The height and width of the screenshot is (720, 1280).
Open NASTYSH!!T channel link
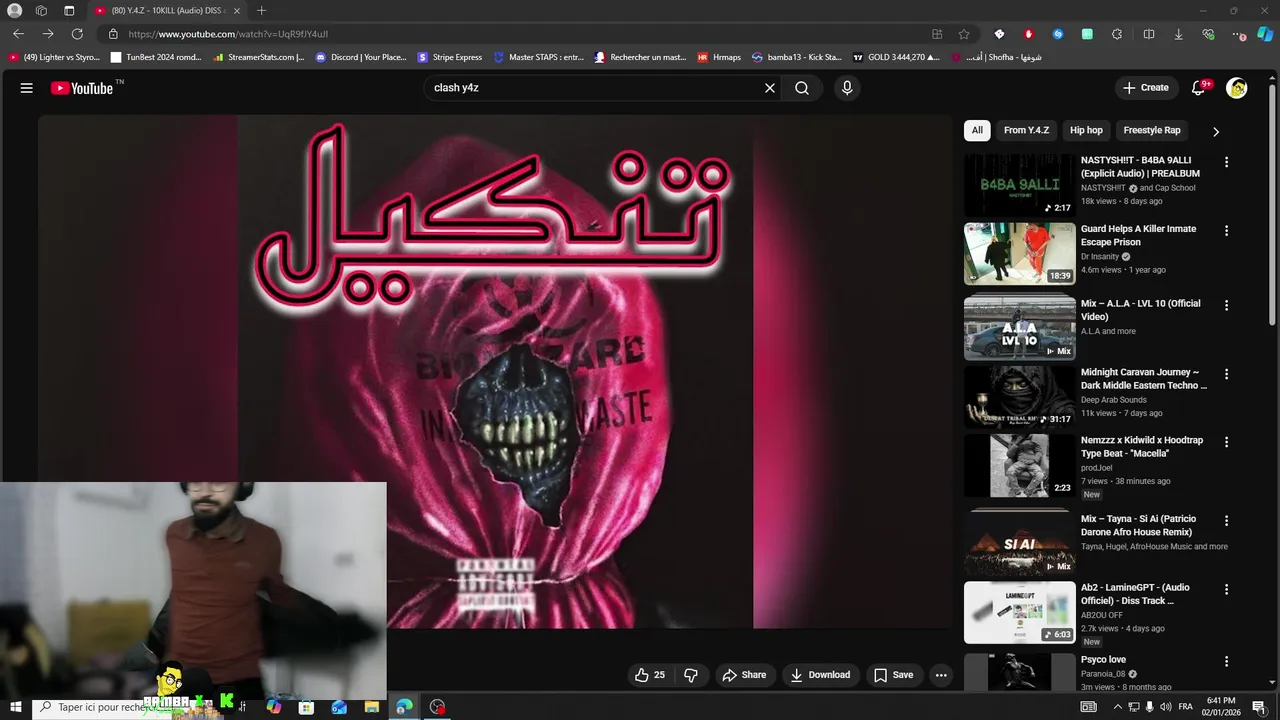tap(1103, 188)
